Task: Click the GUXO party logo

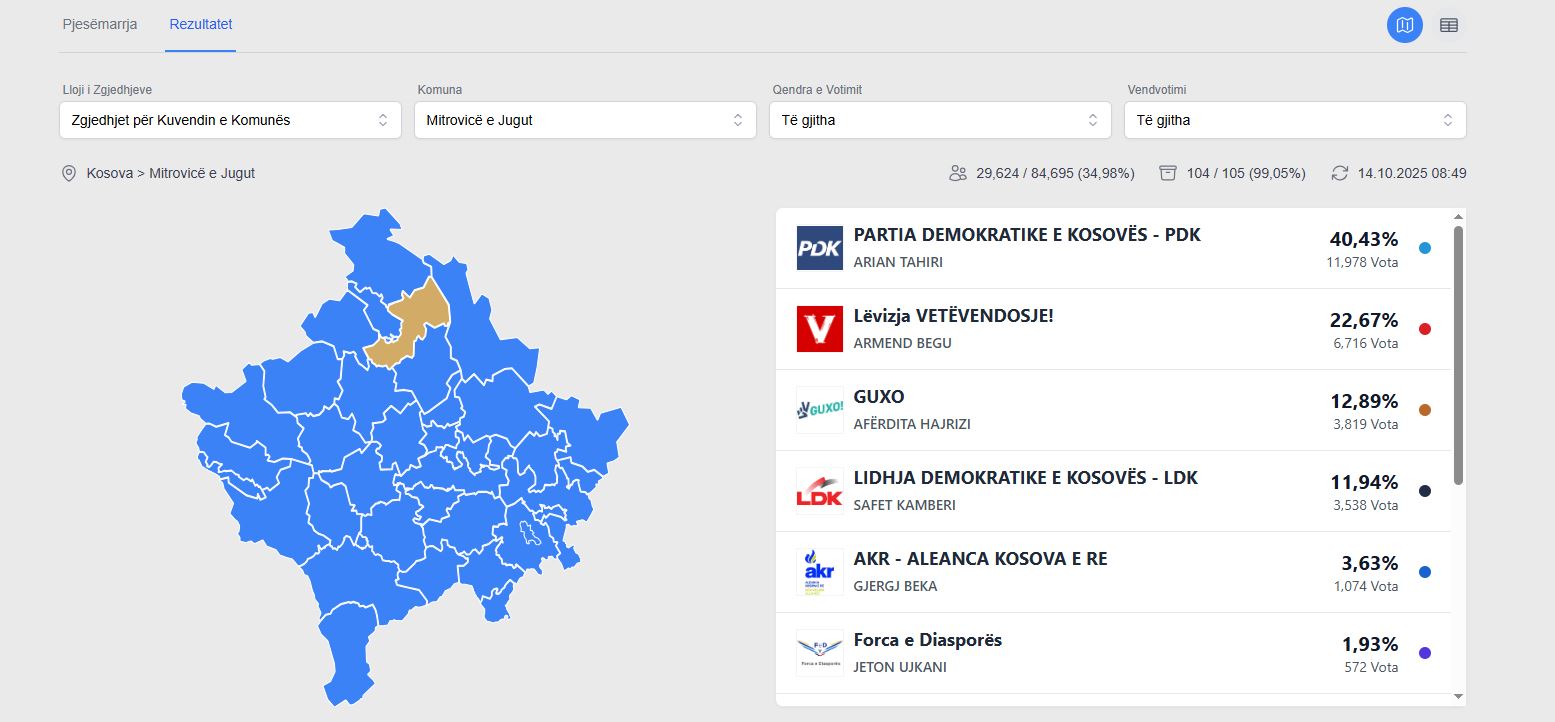Action: [819, 410]
